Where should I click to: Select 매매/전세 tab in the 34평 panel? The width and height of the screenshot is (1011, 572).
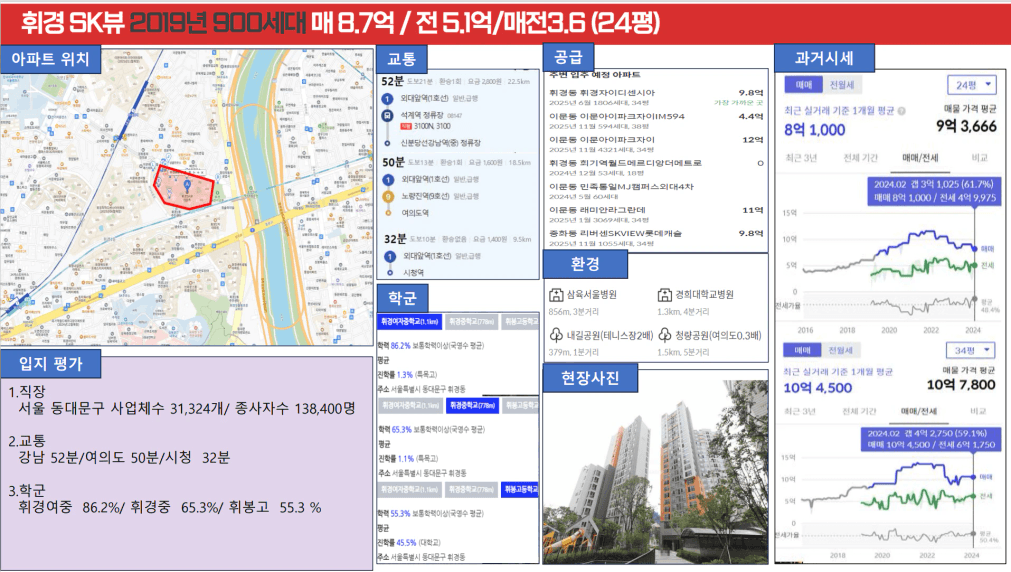point(919,411)
